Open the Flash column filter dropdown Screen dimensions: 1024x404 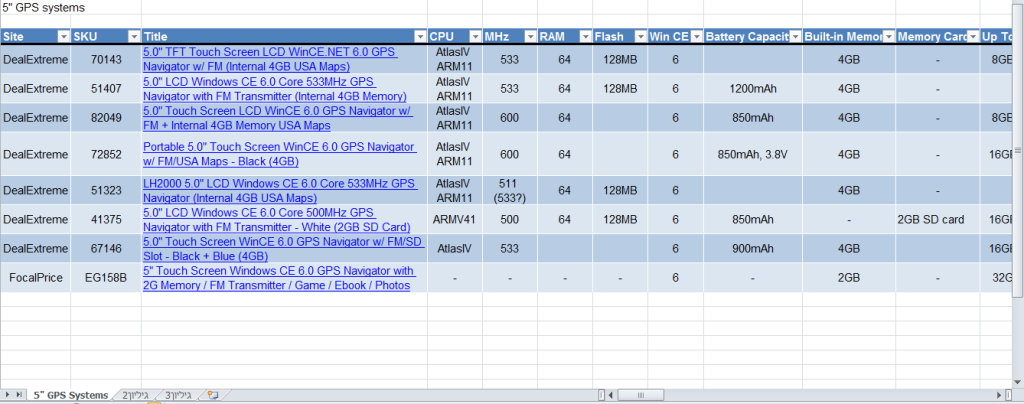pos(641,37)
